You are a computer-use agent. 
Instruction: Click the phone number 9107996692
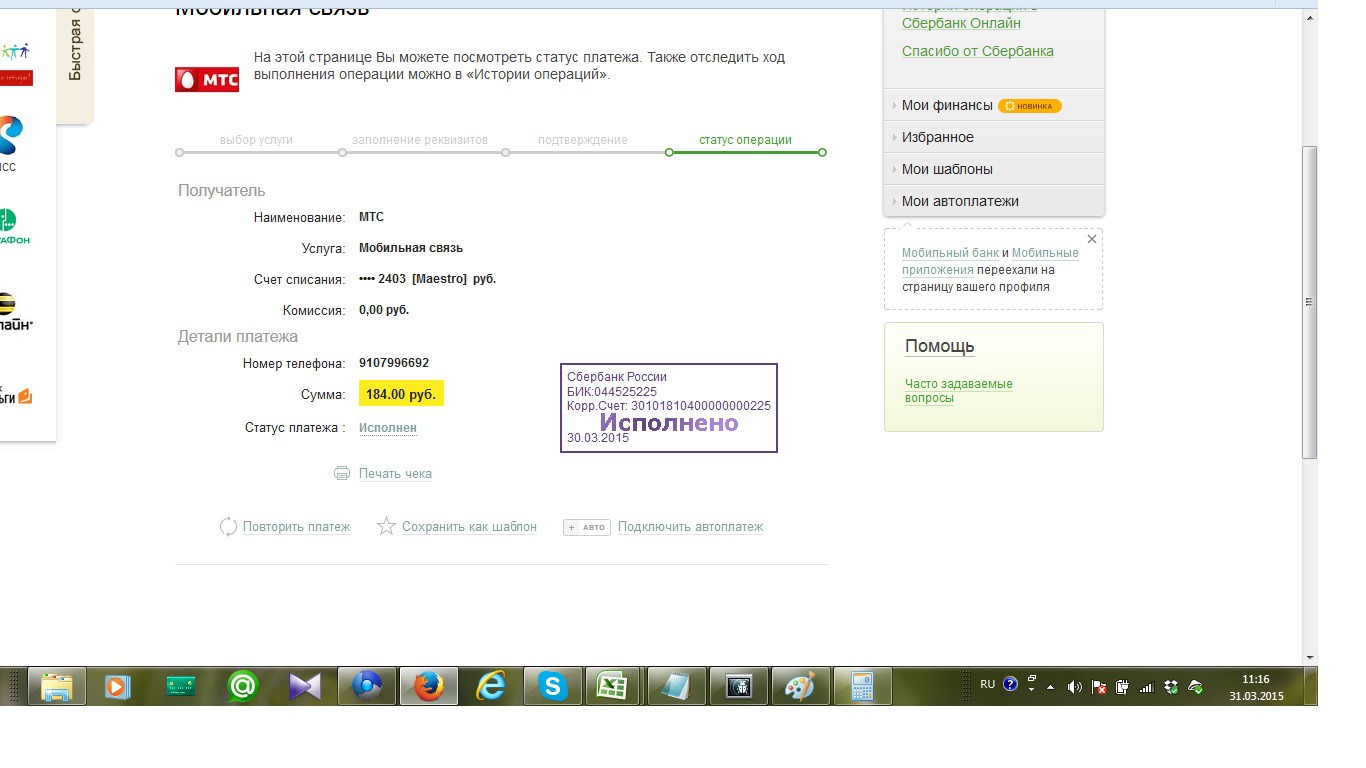394,363
